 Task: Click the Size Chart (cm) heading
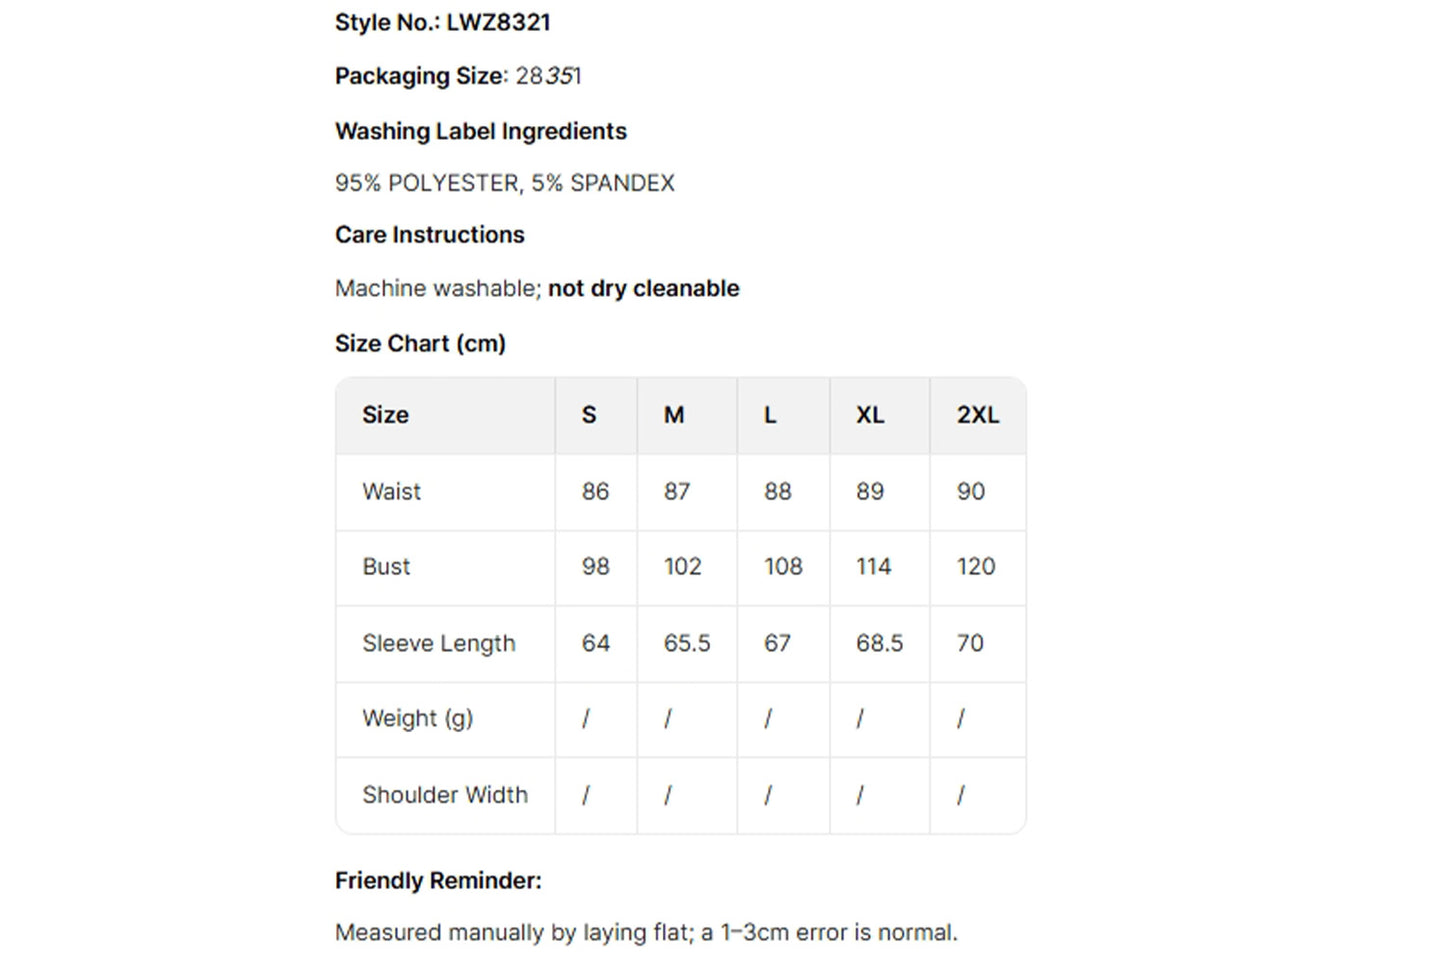(420, 343)
